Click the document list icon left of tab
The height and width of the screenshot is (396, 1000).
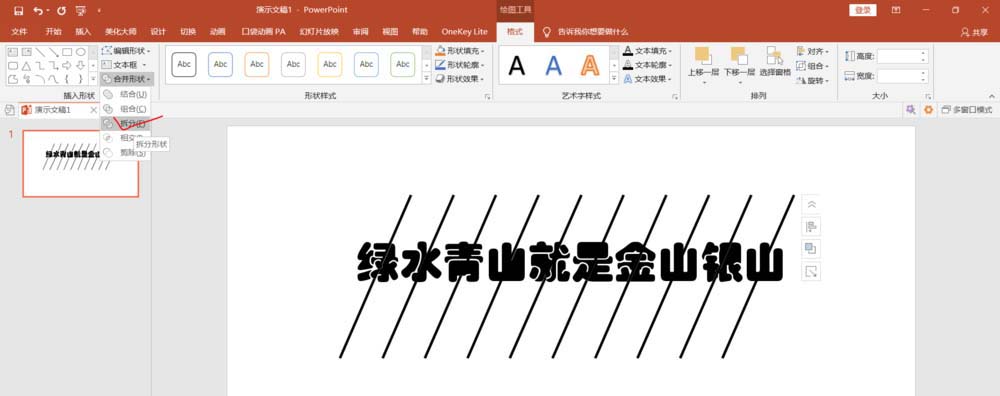(10, 110)
